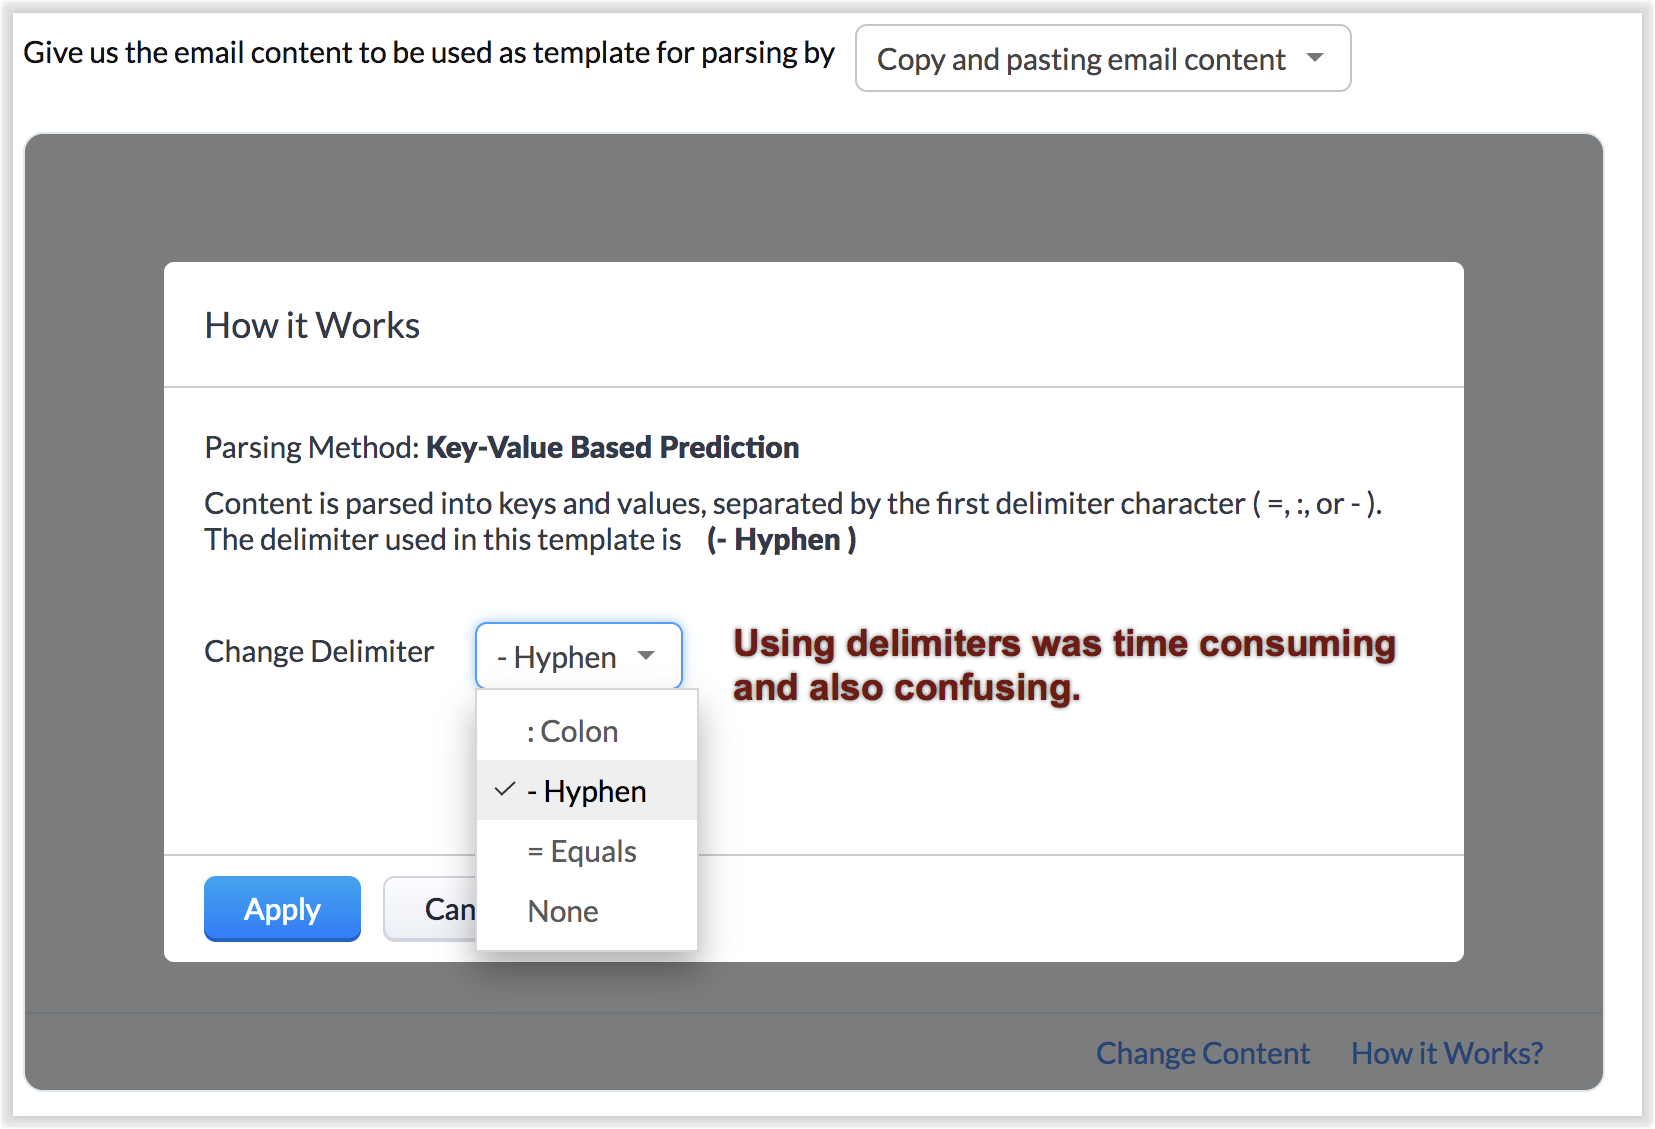The width and height of the screenshot is (1655, 1129).
Task: Click the down arrow in the Hyphen delimiter box
Action: pos(646,656)
